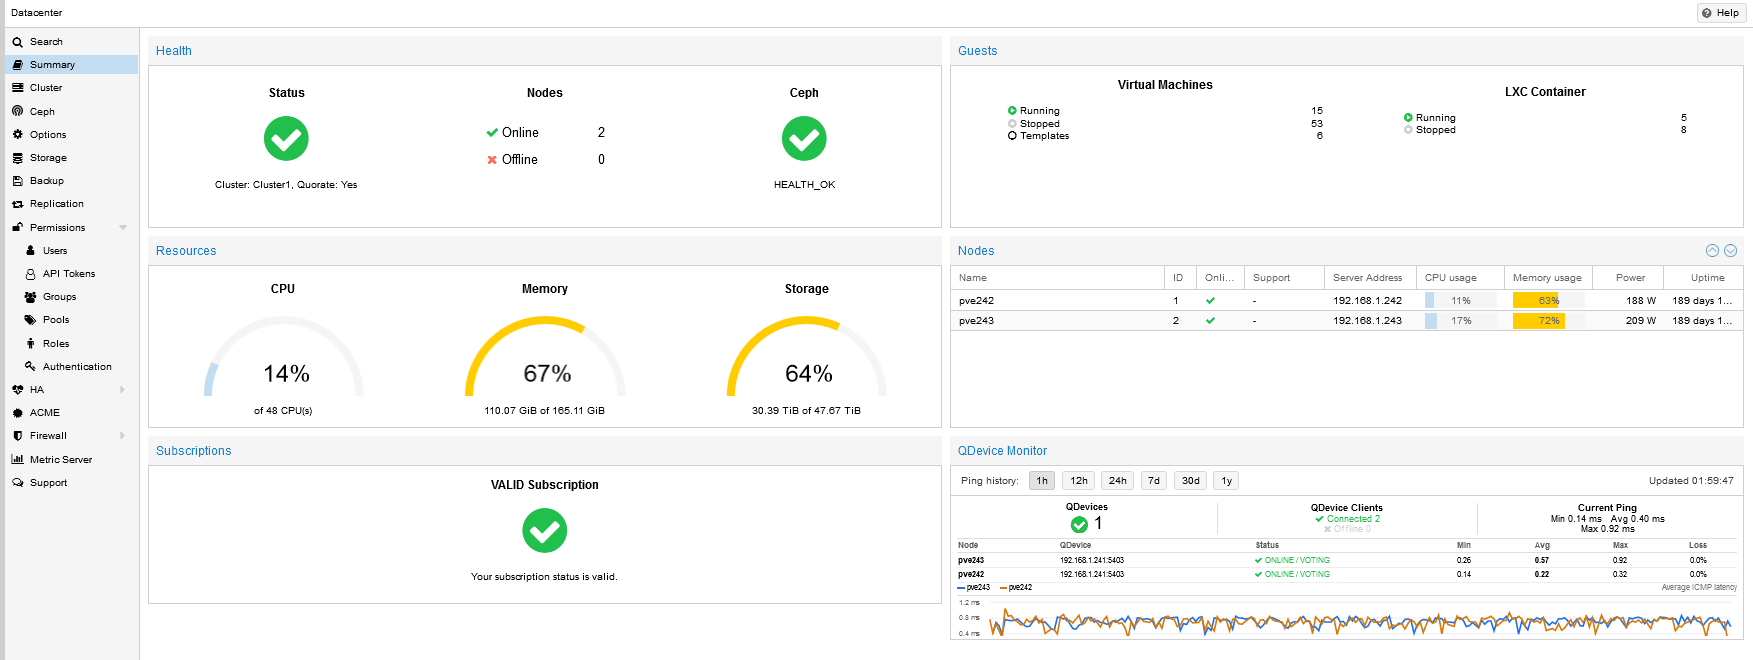This screenshot has height=660, width=1753.
Task: Select 1y ping history range
Action: pyautogui.click(x=1226, y=481)
